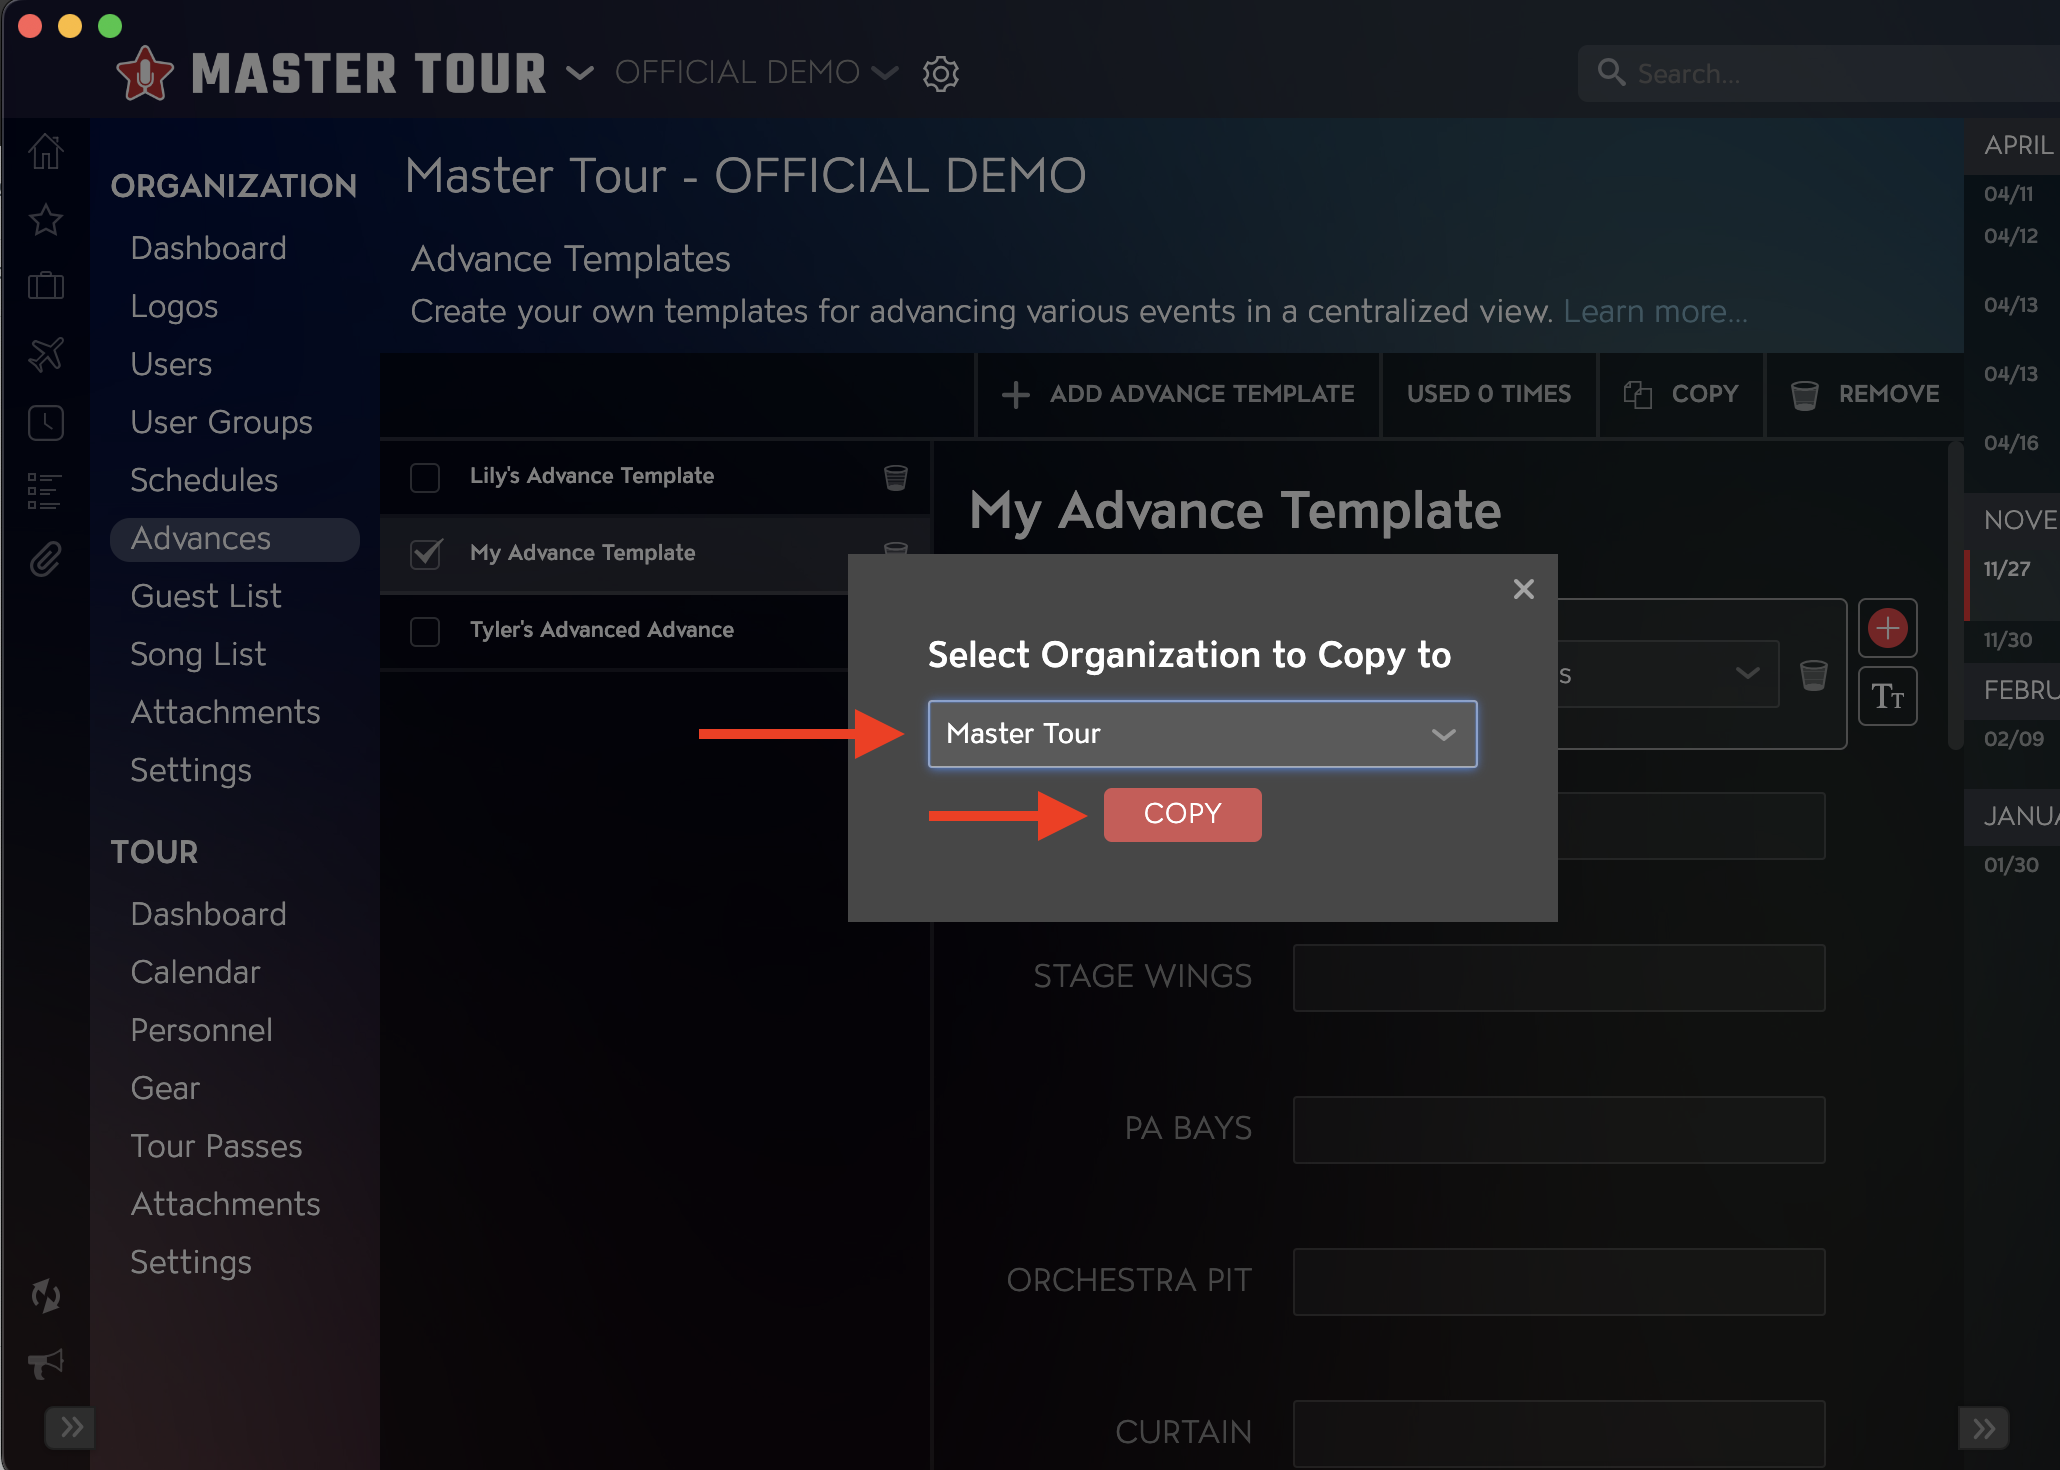Open Dashboard under TOUR
Screen dimensions: 2060x1470
[x=208, y=914]
